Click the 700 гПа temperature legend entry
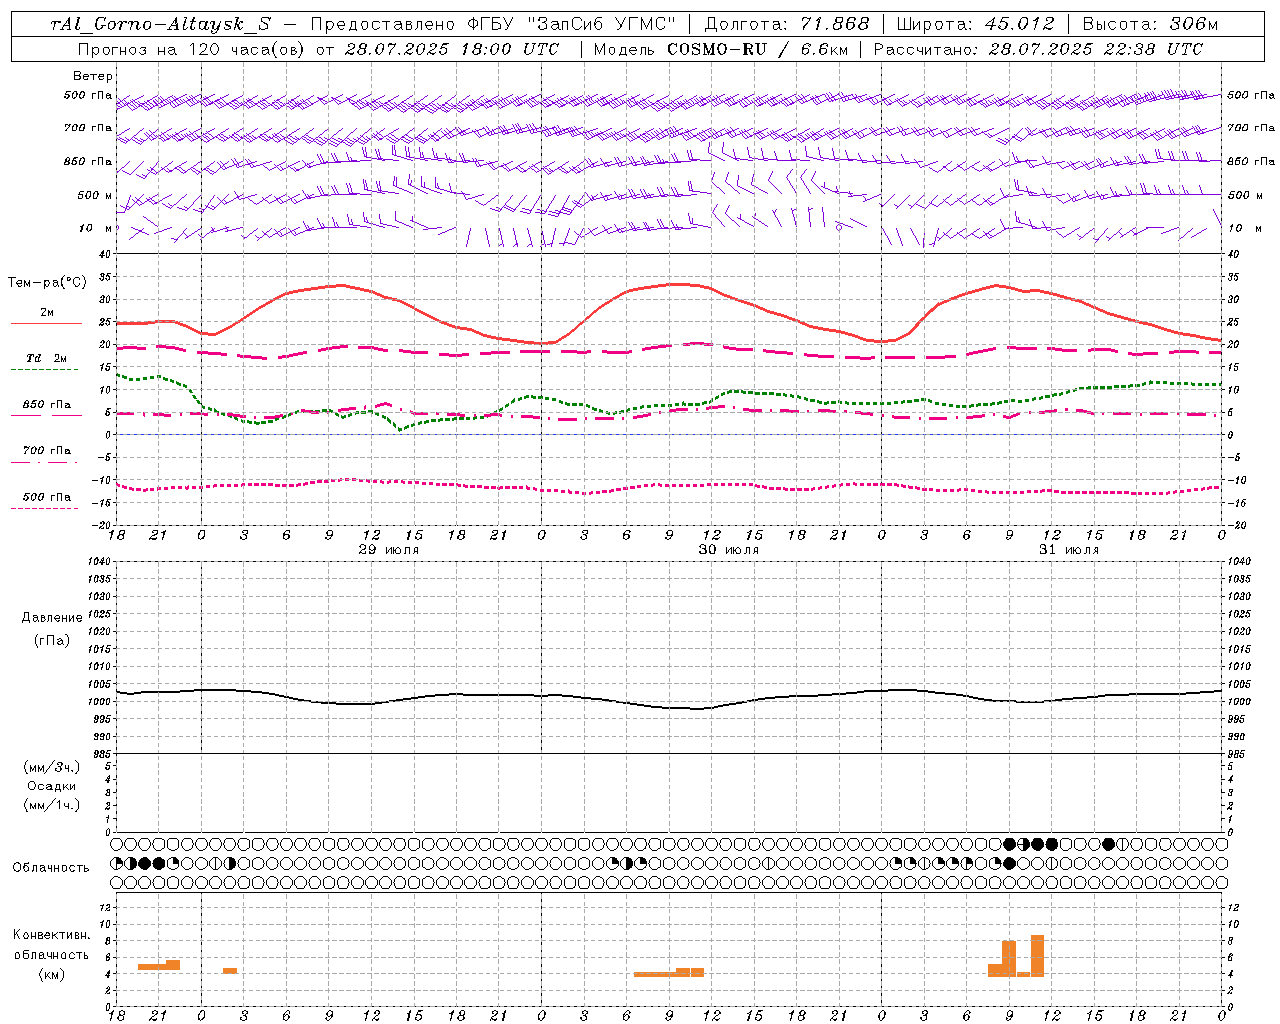Viewport: 1280px width, 1024px height. 47,450
